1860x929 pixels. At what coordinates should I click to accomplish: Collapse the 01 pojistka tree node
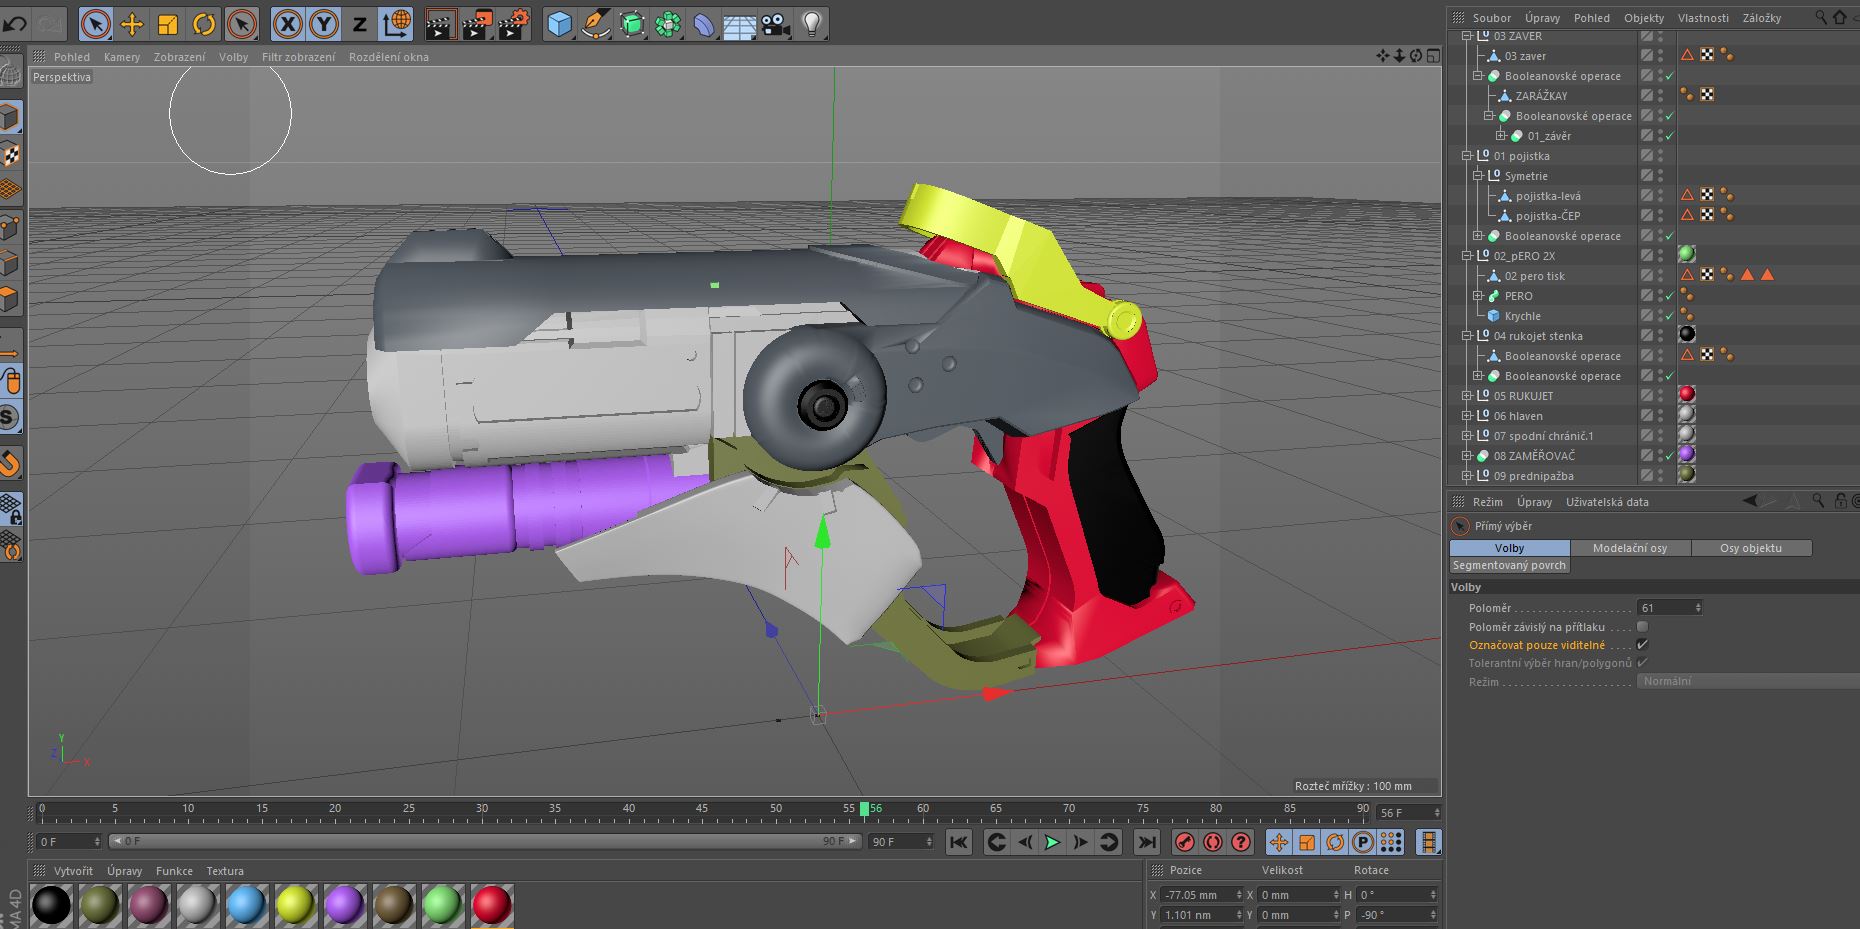[x=1467, y=156]
